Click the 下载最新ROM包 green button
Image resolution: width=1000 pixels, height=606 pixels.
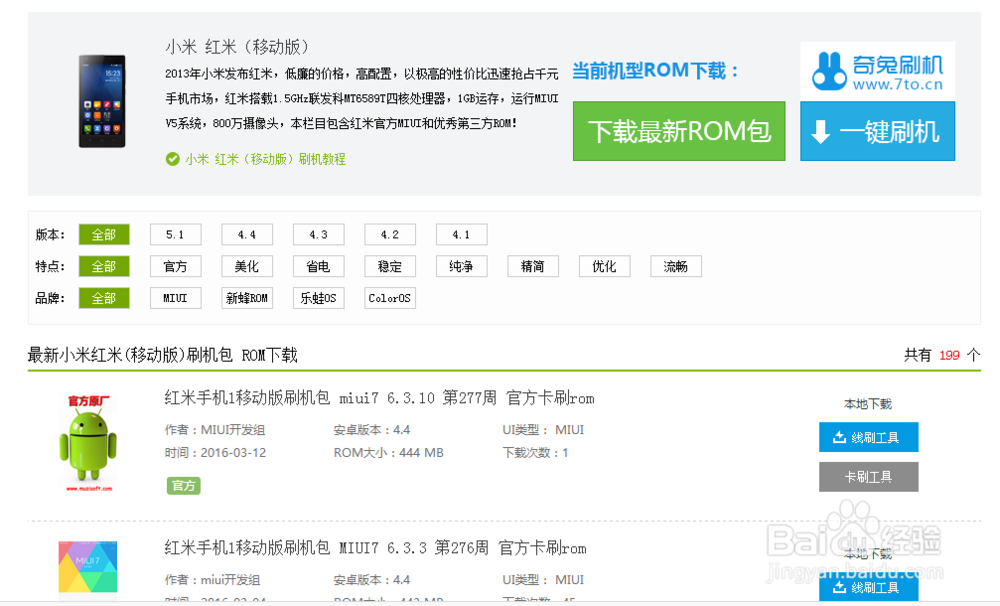pyautogui.click(x=679, y=131)
